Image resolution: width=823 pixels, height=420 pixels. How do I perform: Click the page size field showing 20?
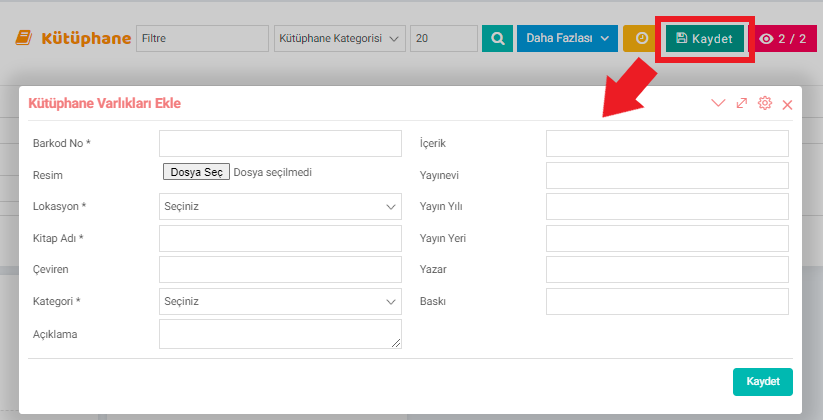click(444, 38)
